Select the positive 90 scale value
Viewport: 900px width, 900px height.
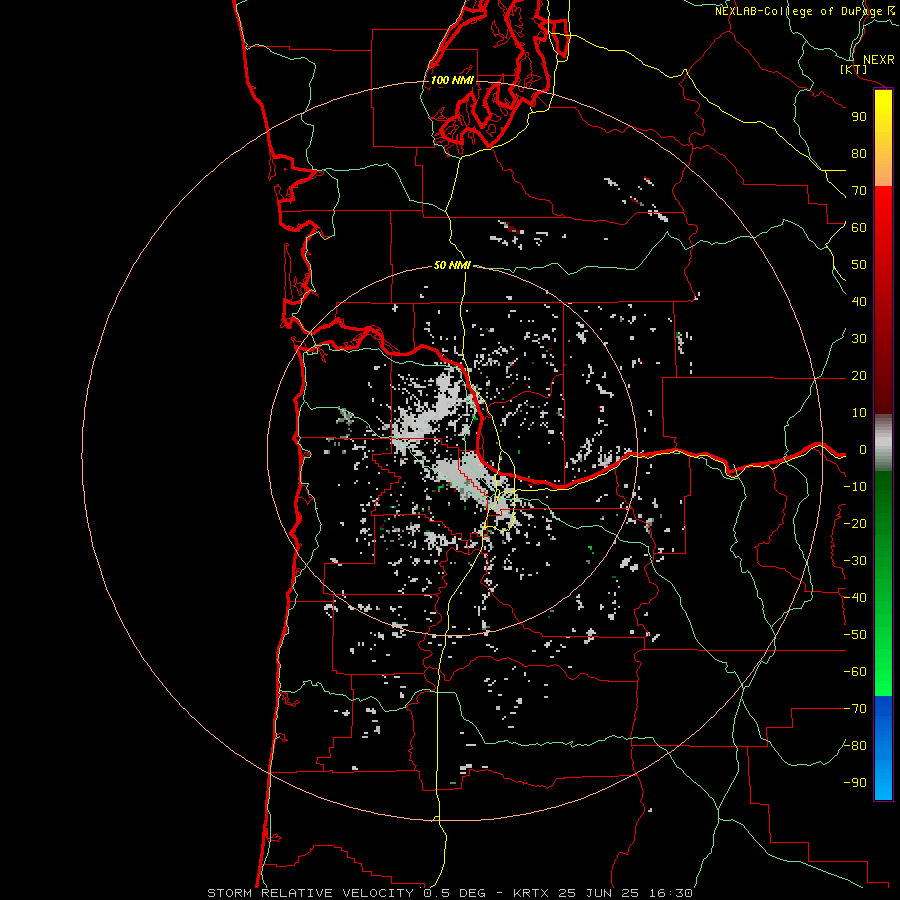[x=859, y=117]
